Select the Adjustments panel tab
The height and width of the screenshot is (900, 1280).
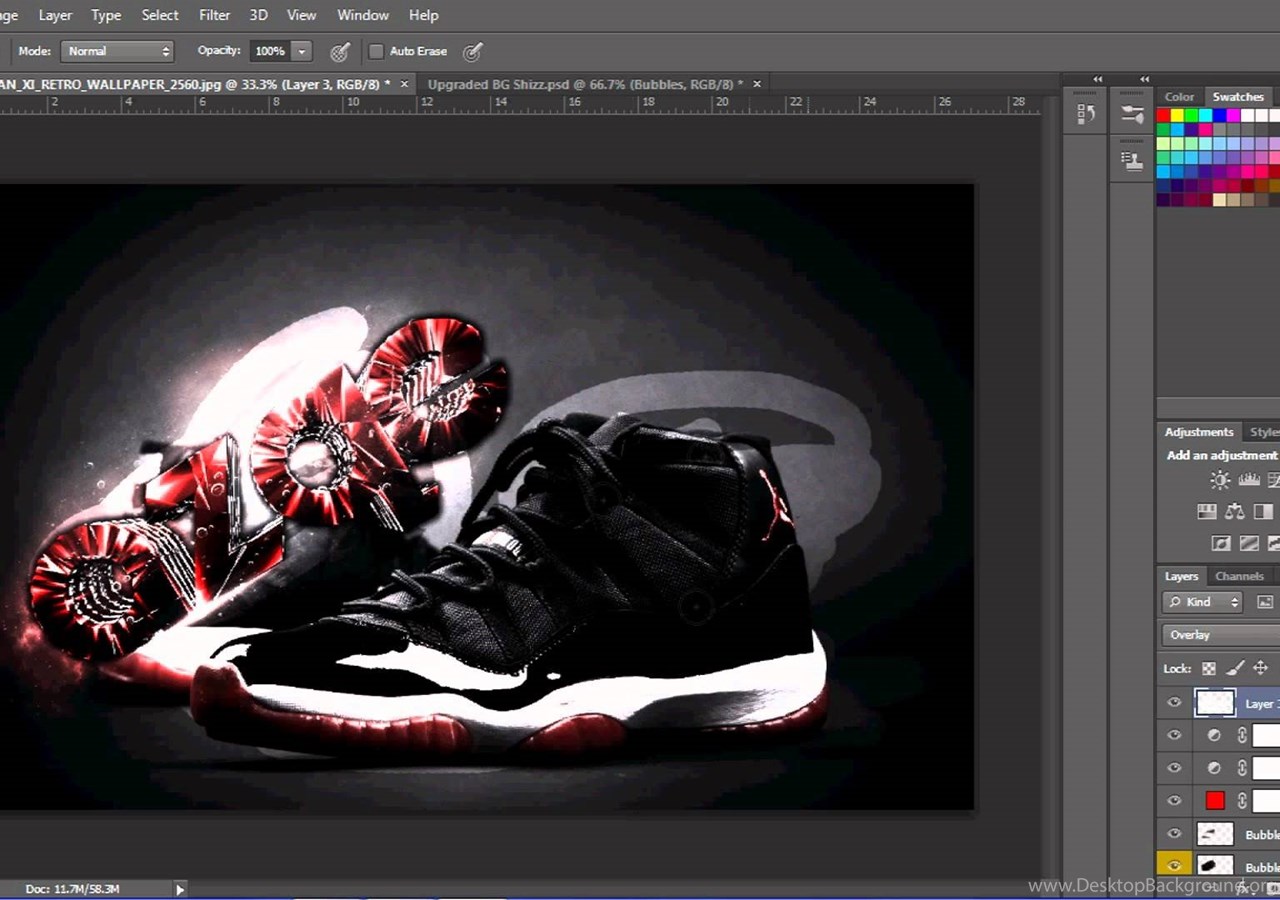coord(1199,432)
